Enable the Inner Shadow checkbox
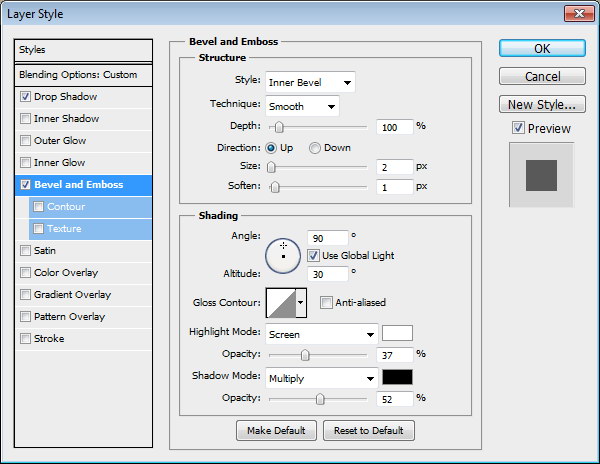600x464 pixels. pos(25,119)
